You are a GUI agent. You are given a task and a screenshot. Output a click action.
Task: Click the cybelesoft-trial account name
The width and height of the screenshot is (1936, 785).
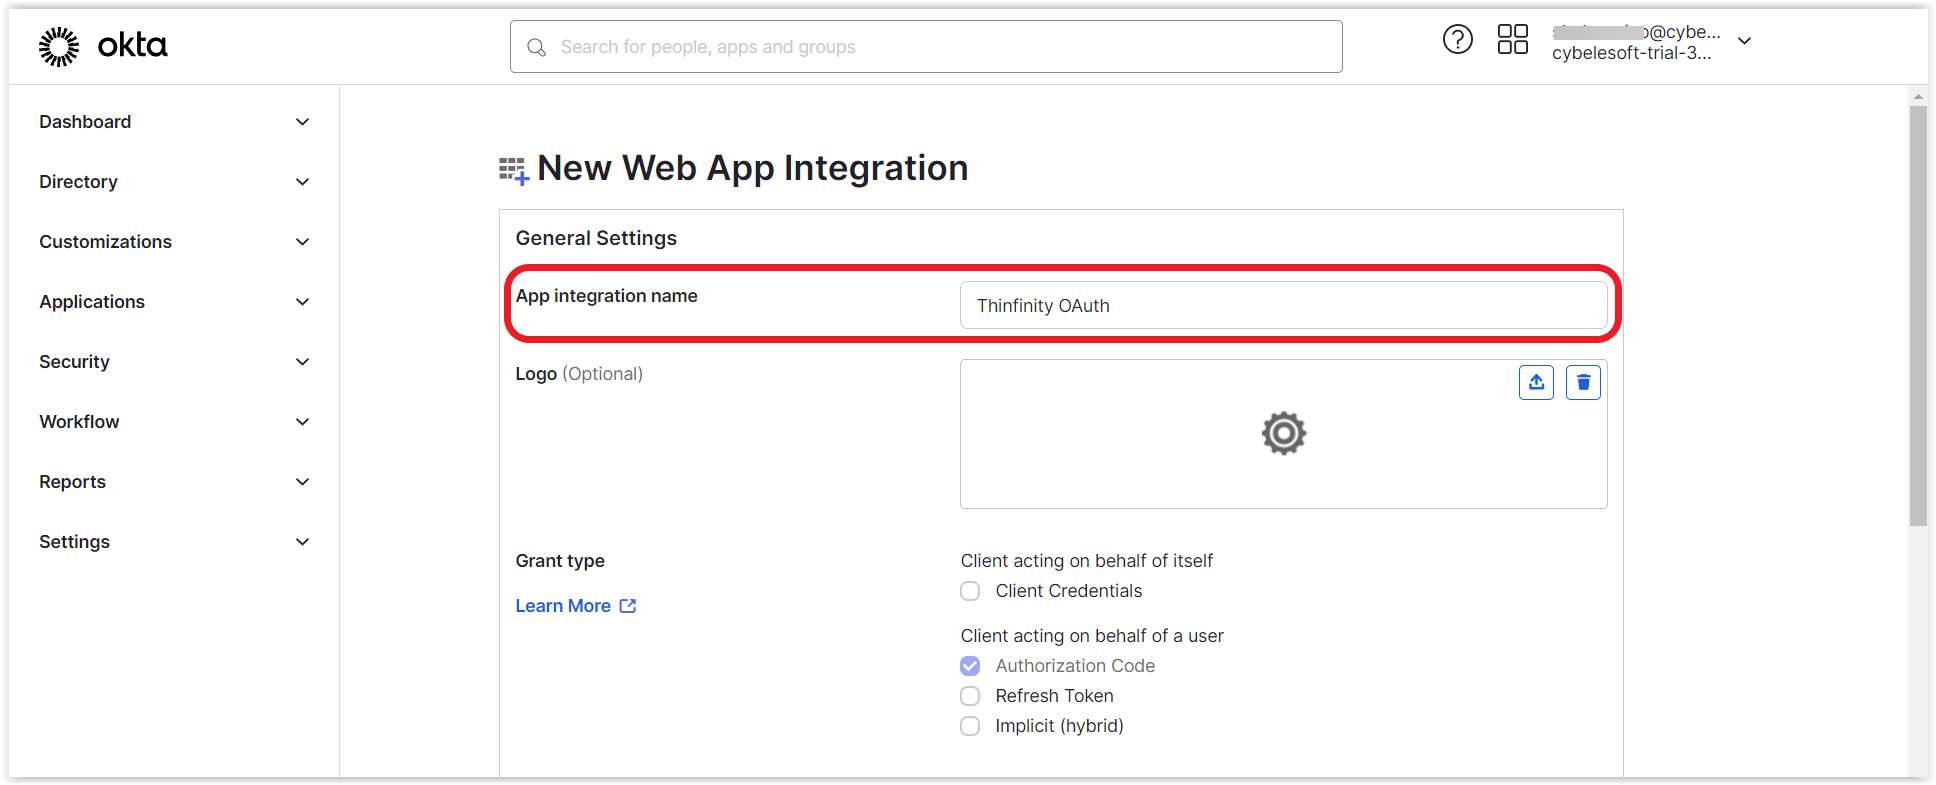(1631, 53)
